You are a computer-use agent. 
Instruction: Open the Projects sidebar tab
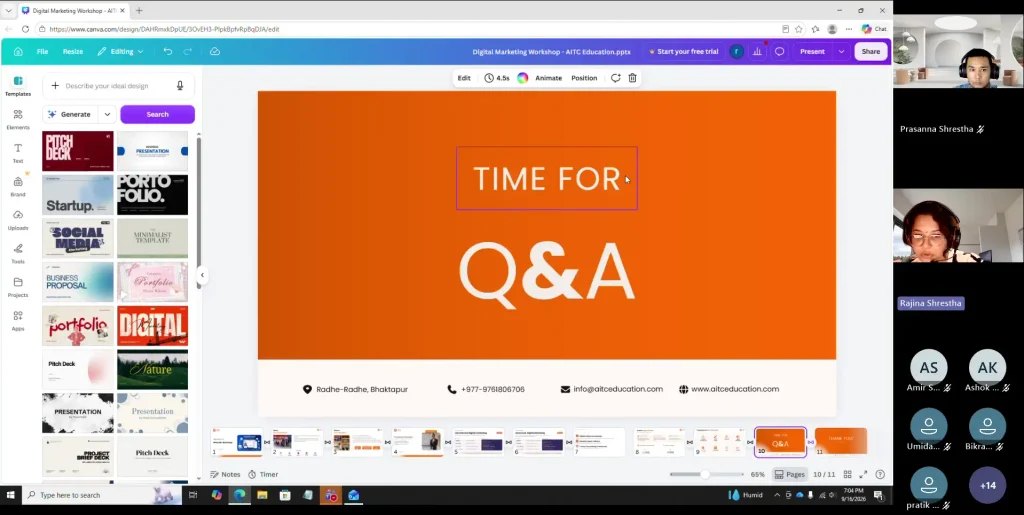click(18, 287)
